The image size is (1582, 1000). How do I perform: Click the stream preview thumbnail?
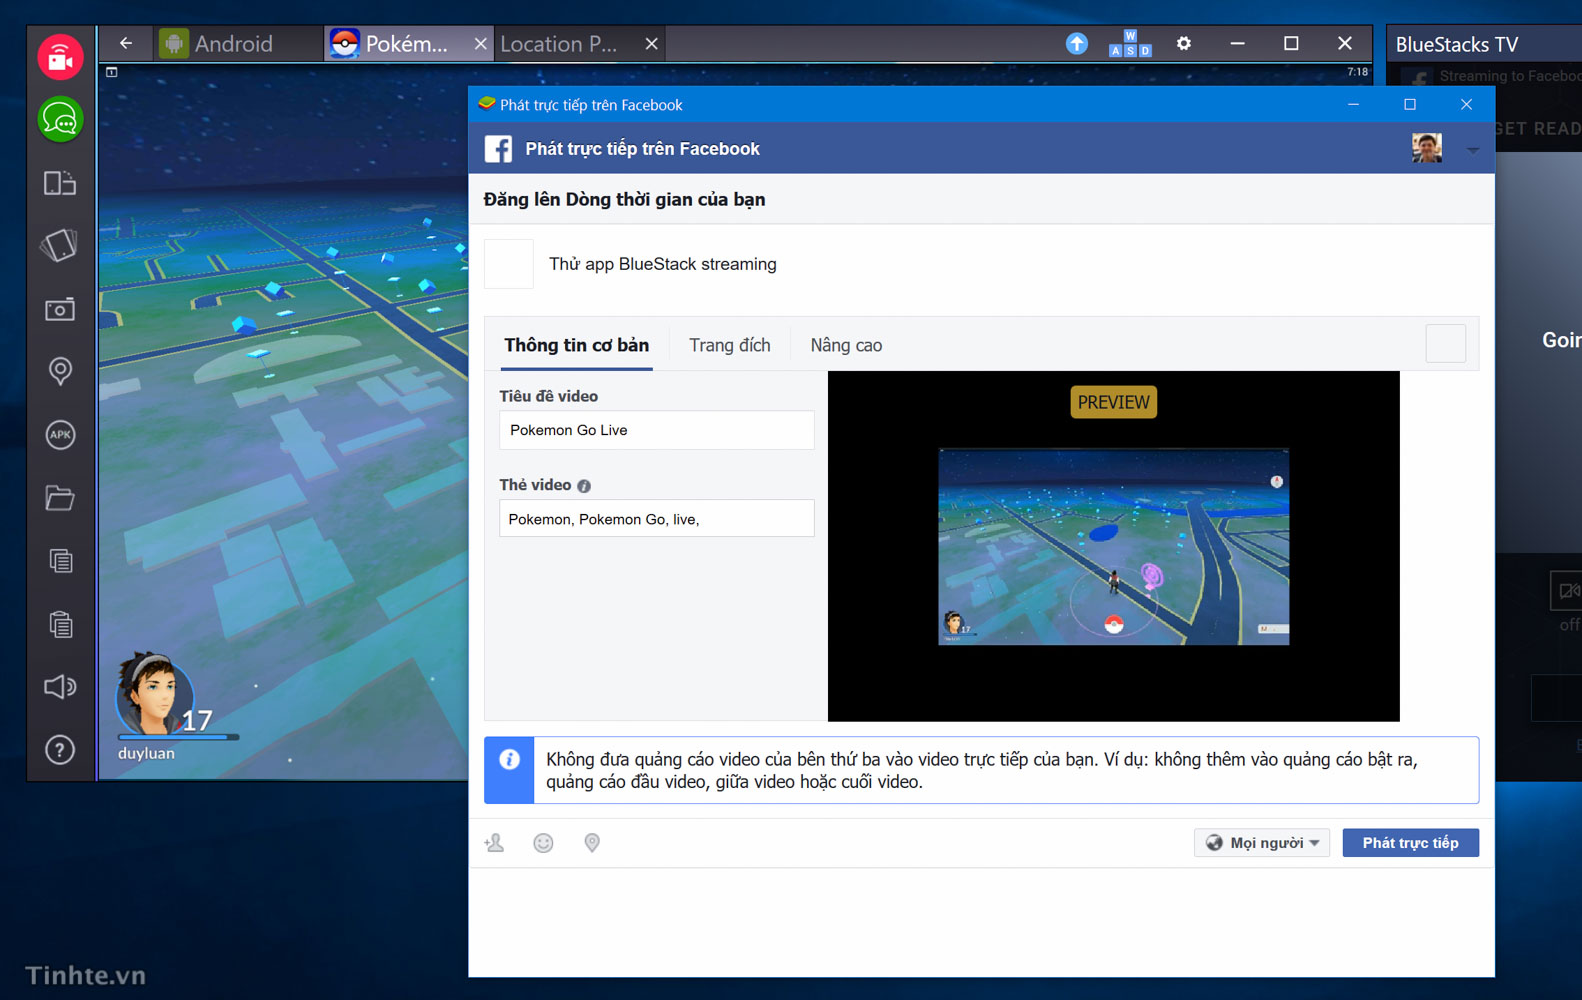[x=1113, y=546]
